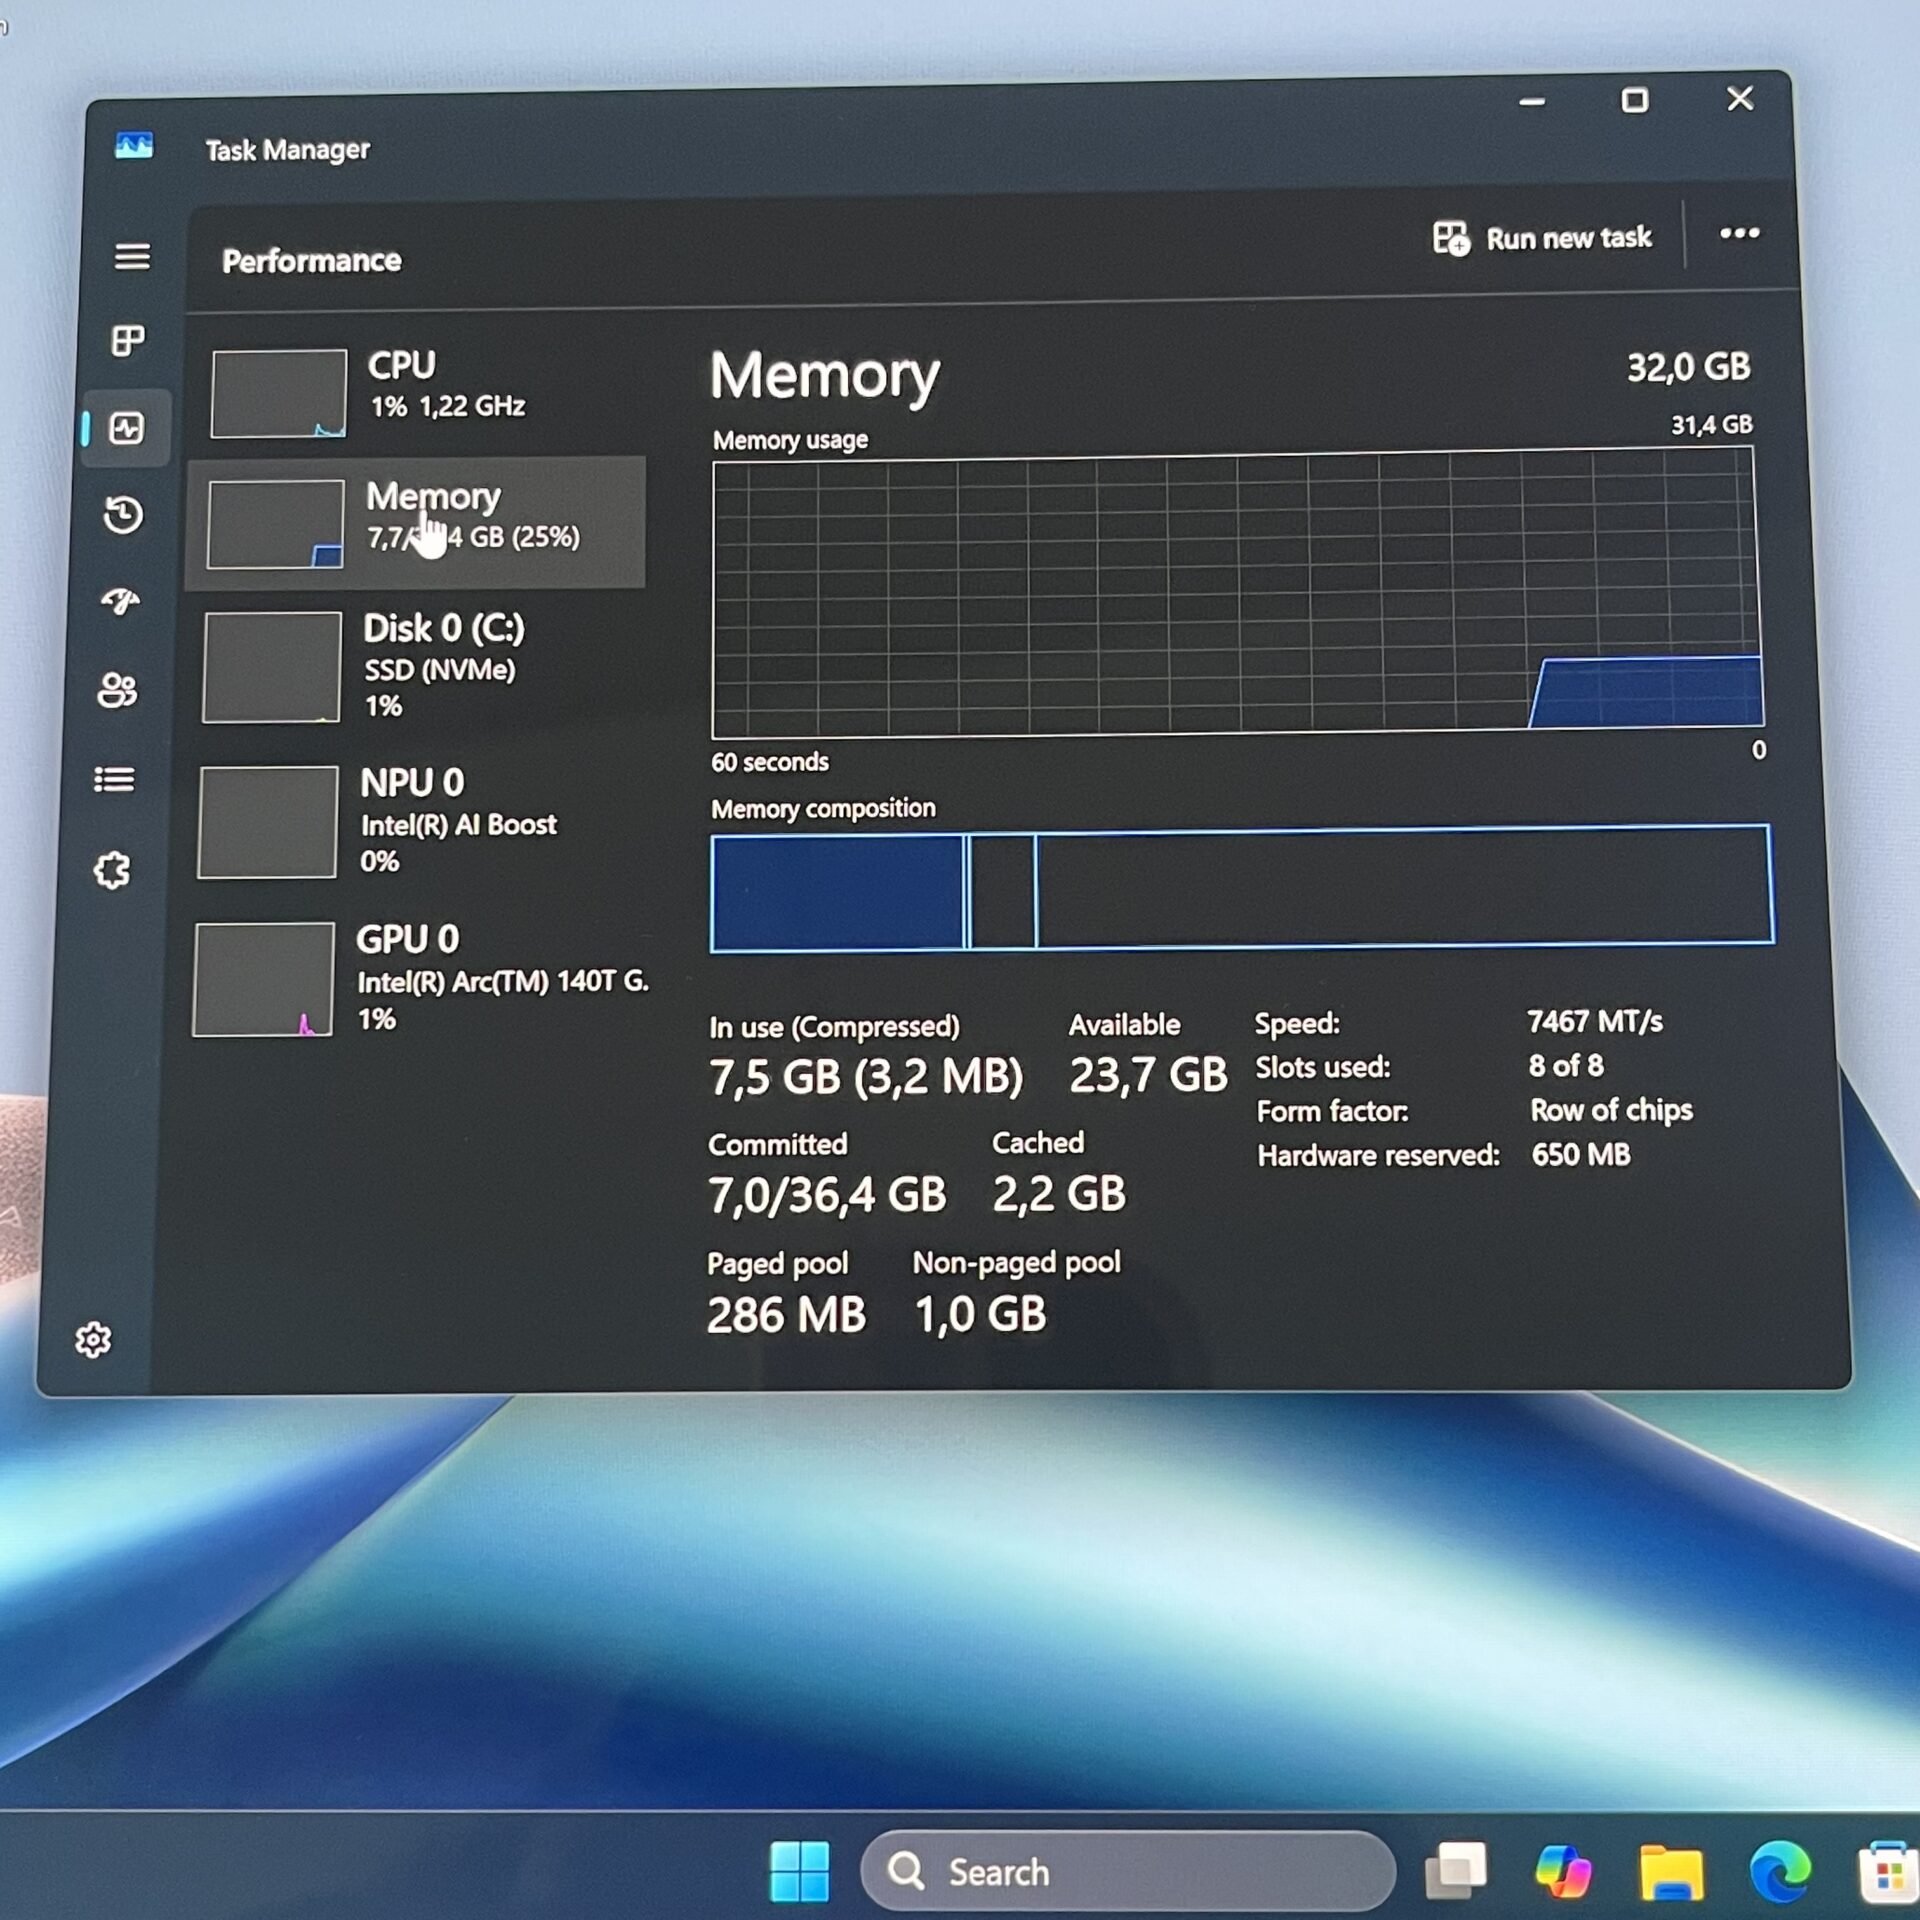Screen dimensions: 1920x1920
Task: Click the In use 7,5 GB (3,2 MB) value
Action: (x=866, y=1077)
